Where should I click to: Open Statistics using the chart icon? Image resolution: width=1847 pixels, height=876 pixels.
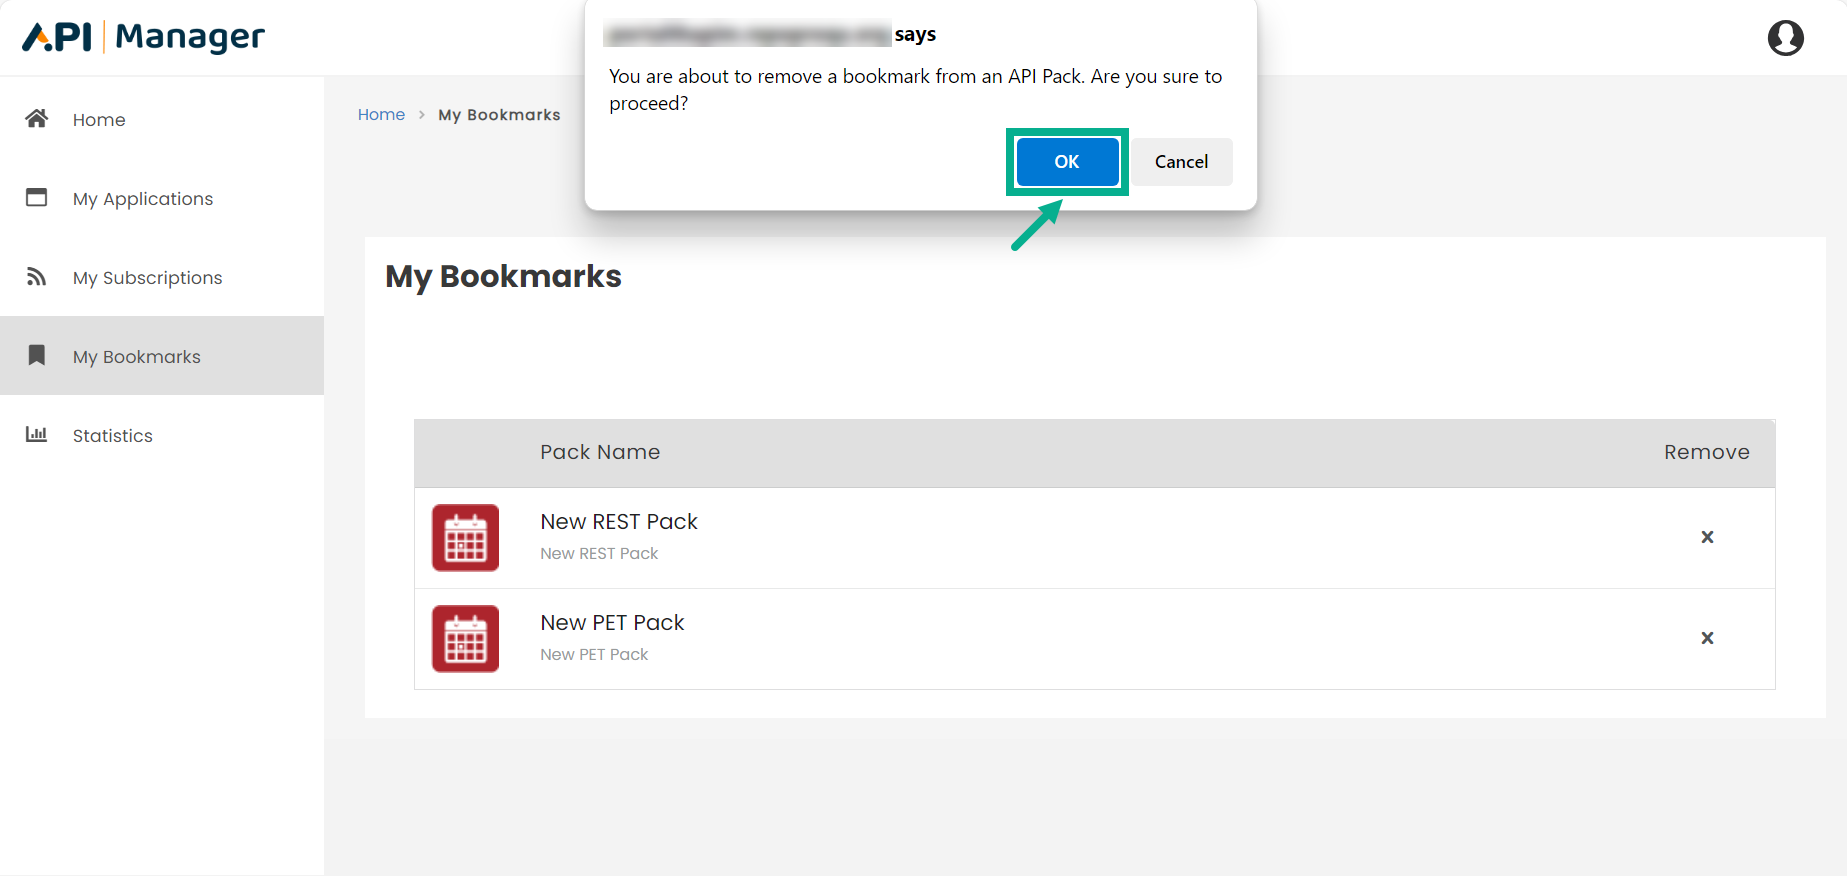[36, 434]
